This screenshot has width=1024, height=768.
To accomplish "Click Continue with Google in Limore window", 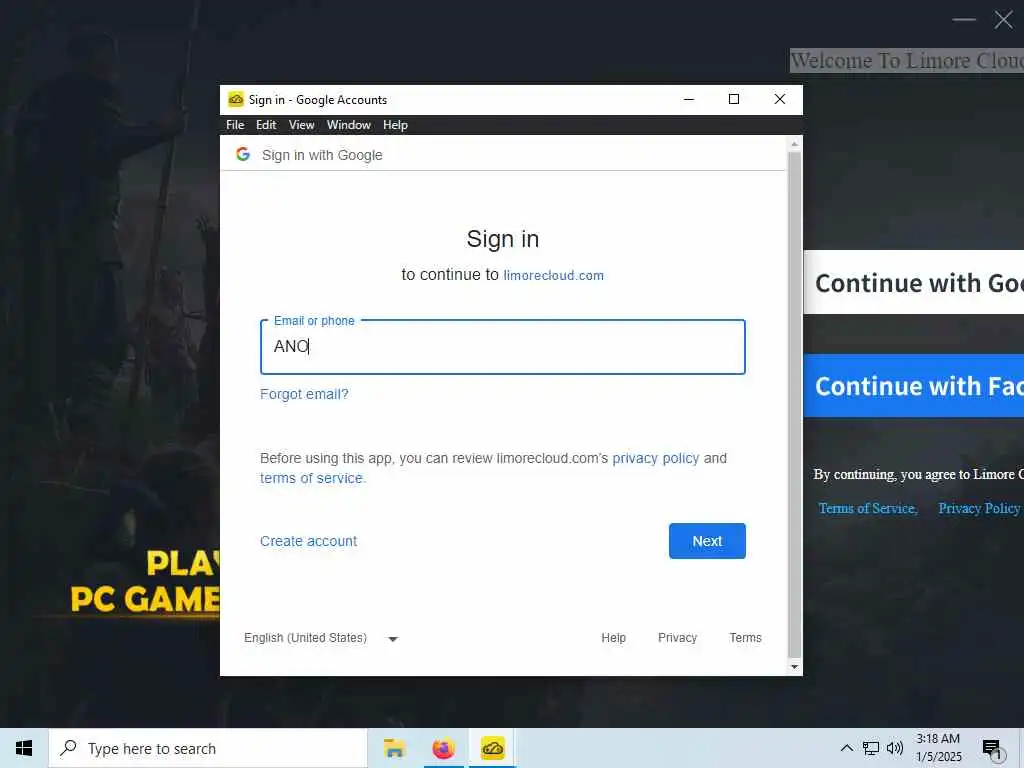I will tap(914, 282).
